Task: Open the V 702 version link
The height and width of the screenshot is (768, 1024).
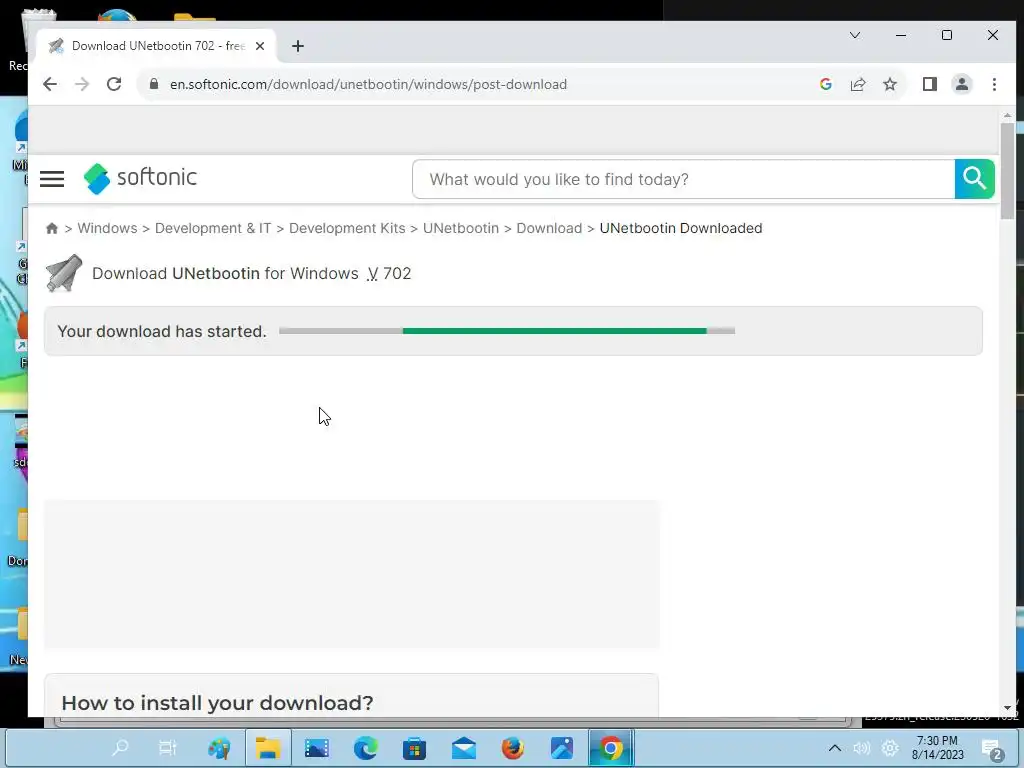Action: (389, 273)
